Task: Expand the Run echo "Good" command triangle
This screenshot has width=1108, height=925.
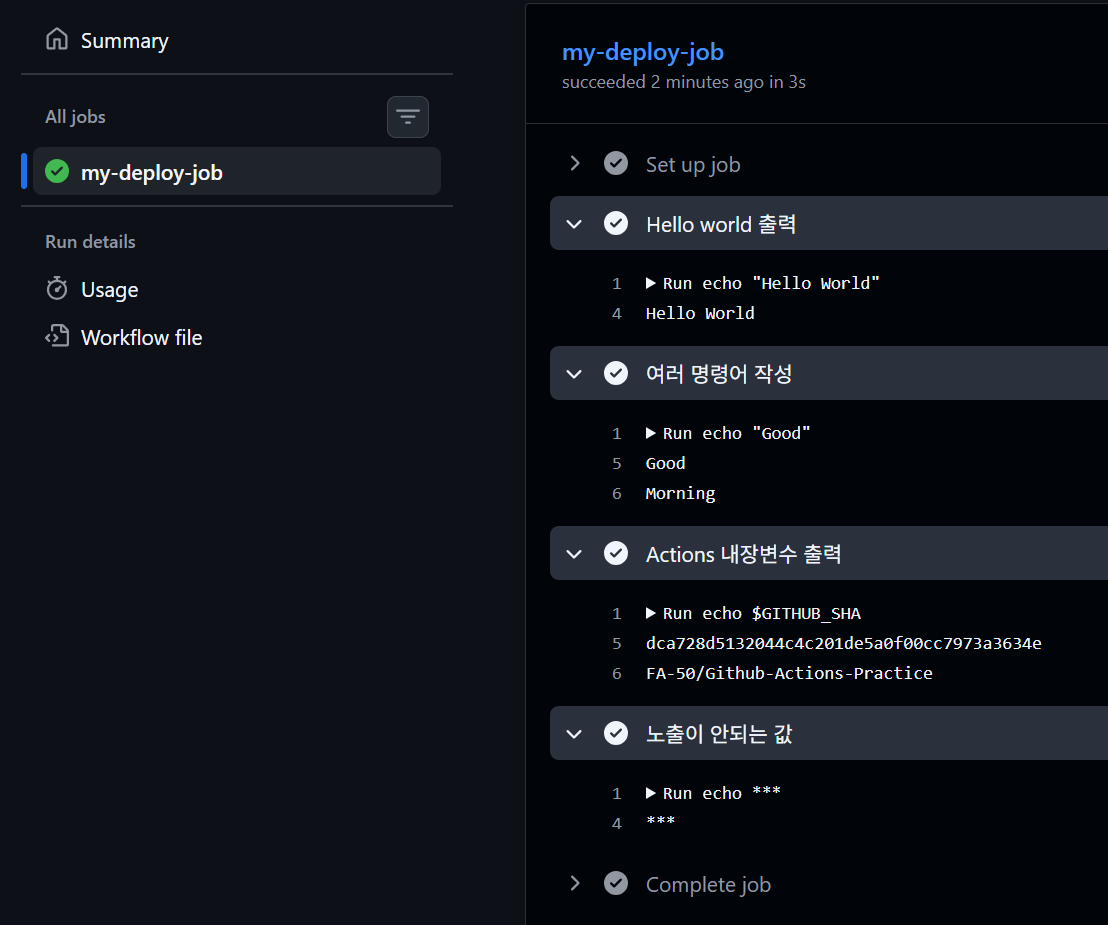Action: 651,433
